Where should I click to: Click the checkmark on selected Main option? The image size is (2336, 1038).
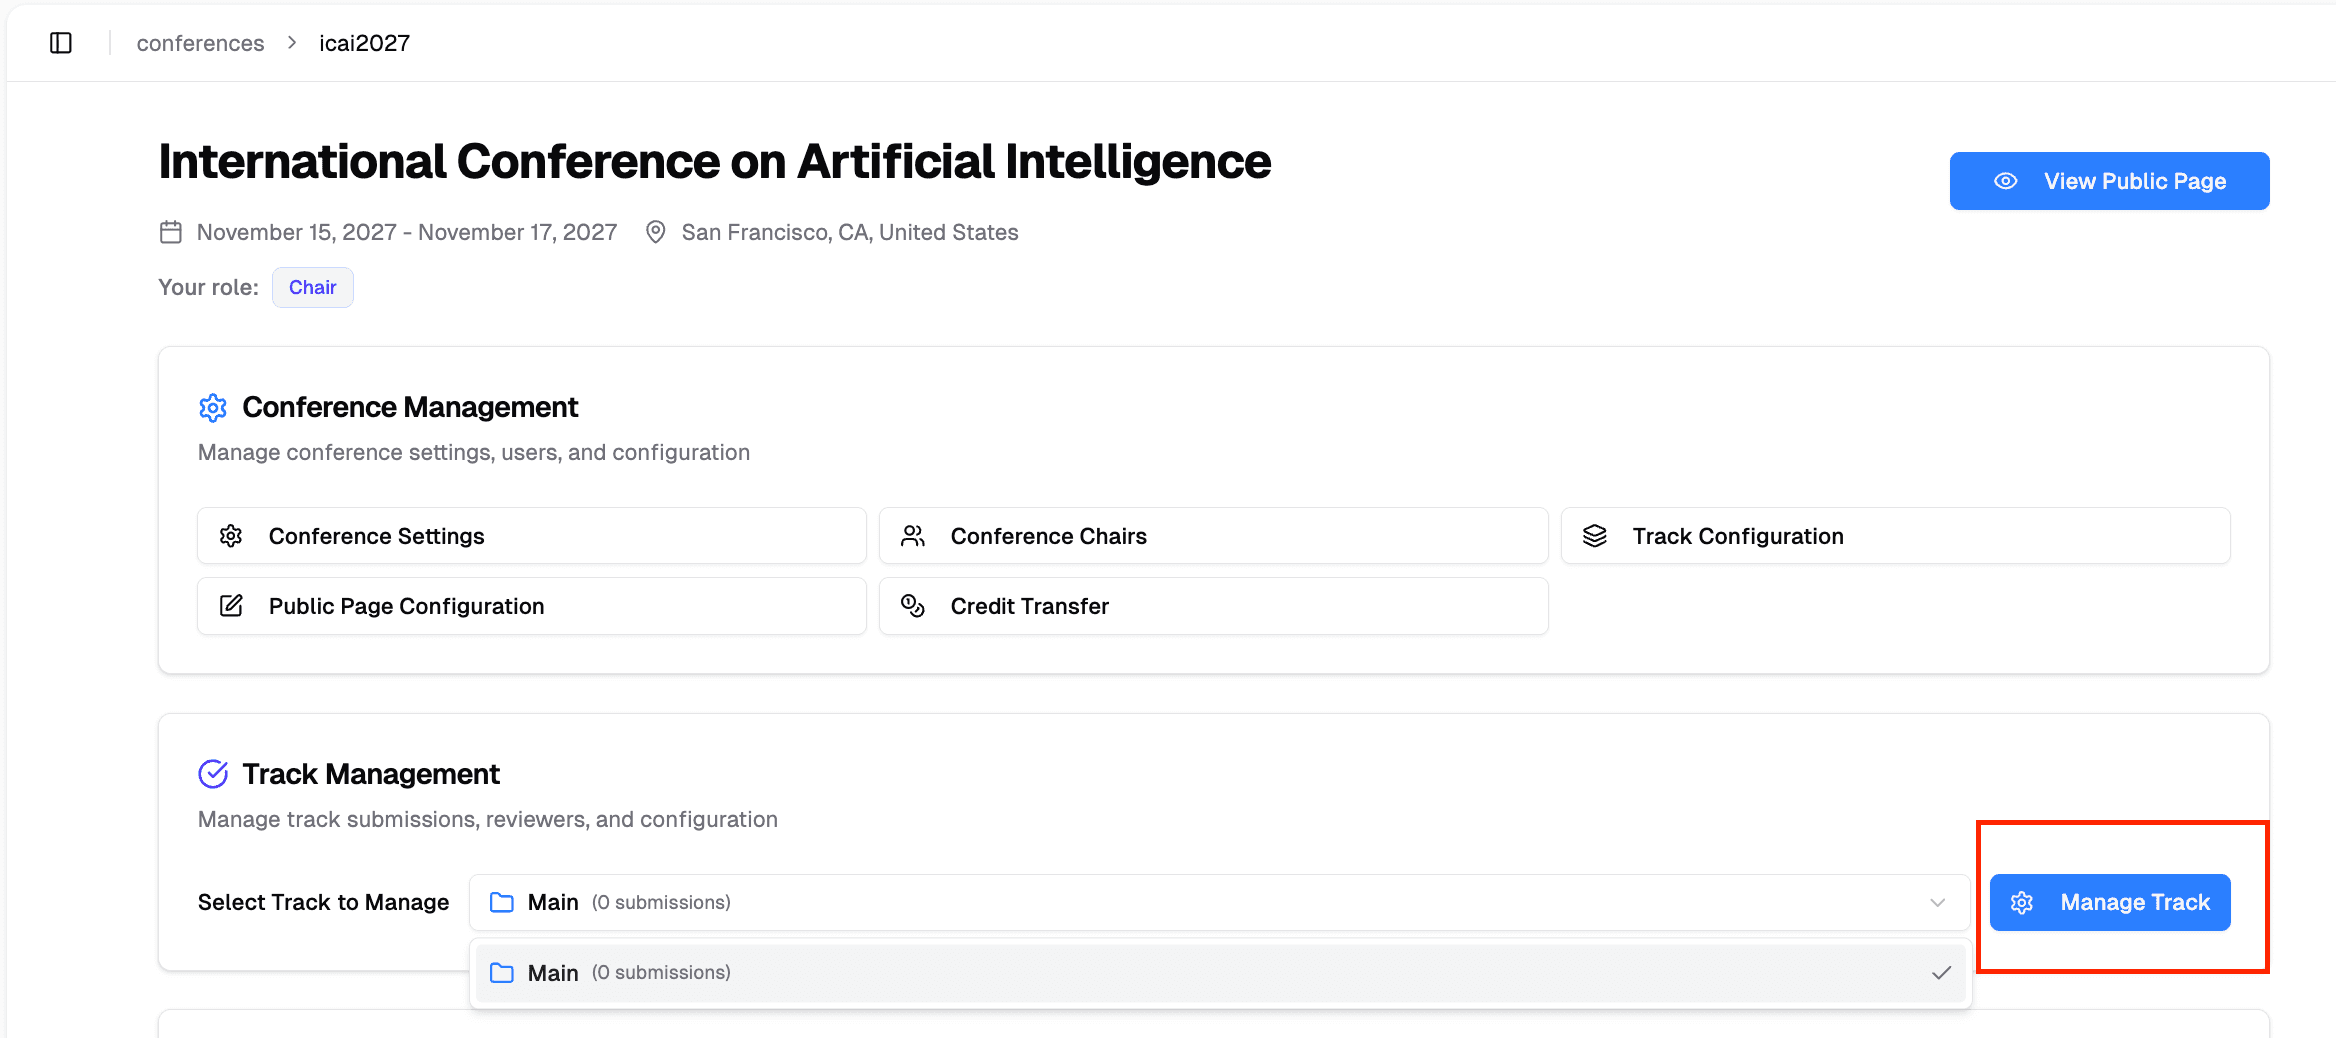(1942, 973)
